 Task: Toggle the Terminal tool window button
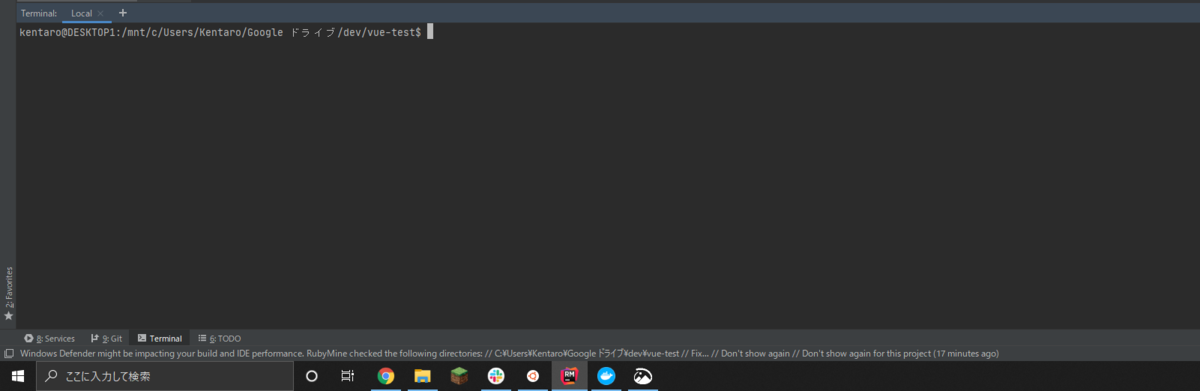coord(159,339)
